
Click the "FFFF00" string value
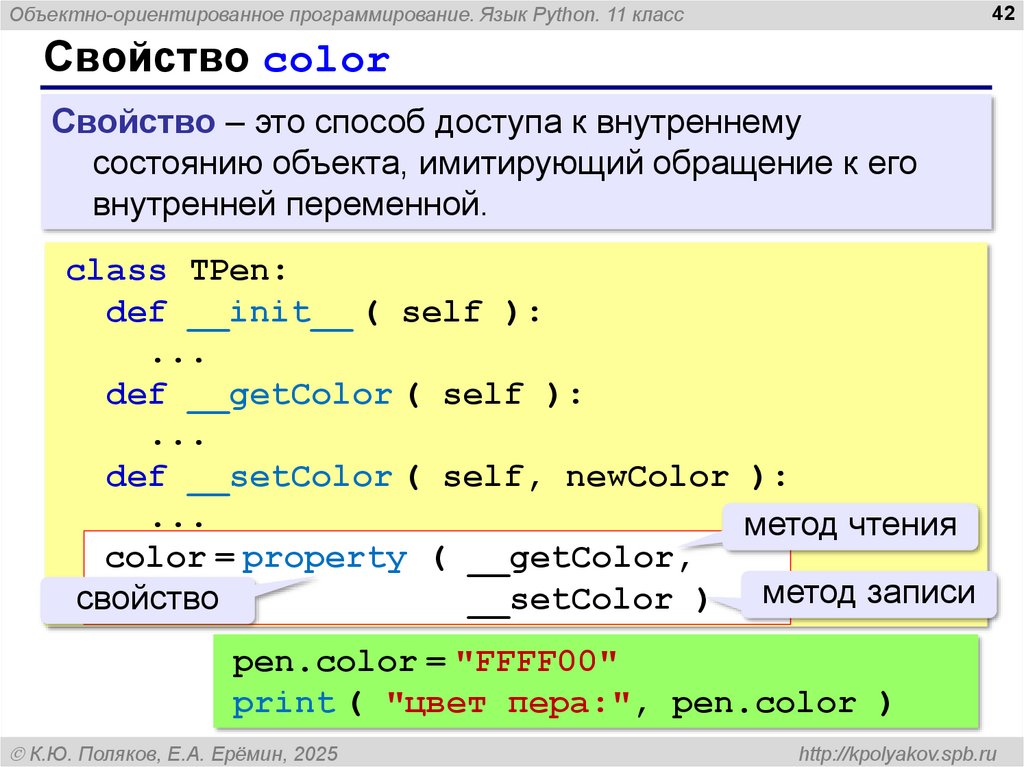point(539,662)
